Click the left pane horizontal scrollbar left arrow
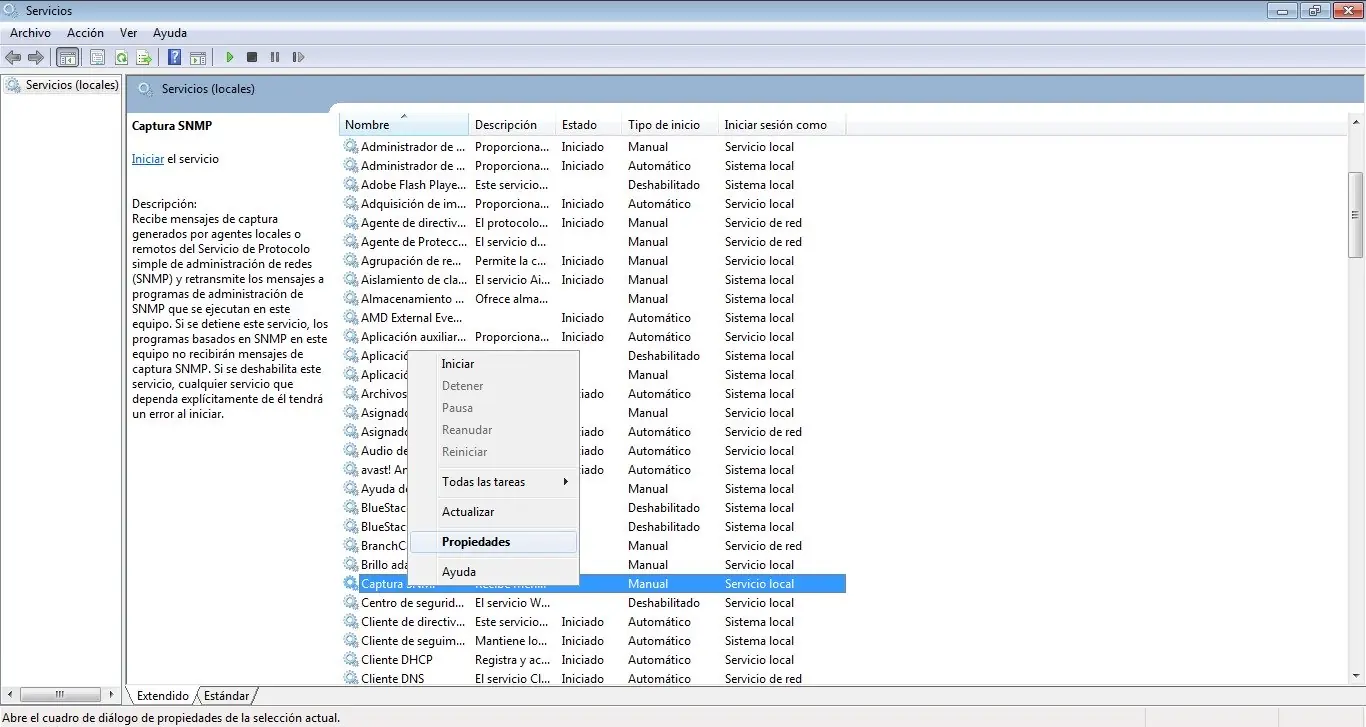Viewport: 1366px width, 727px height. click(11, 694)
